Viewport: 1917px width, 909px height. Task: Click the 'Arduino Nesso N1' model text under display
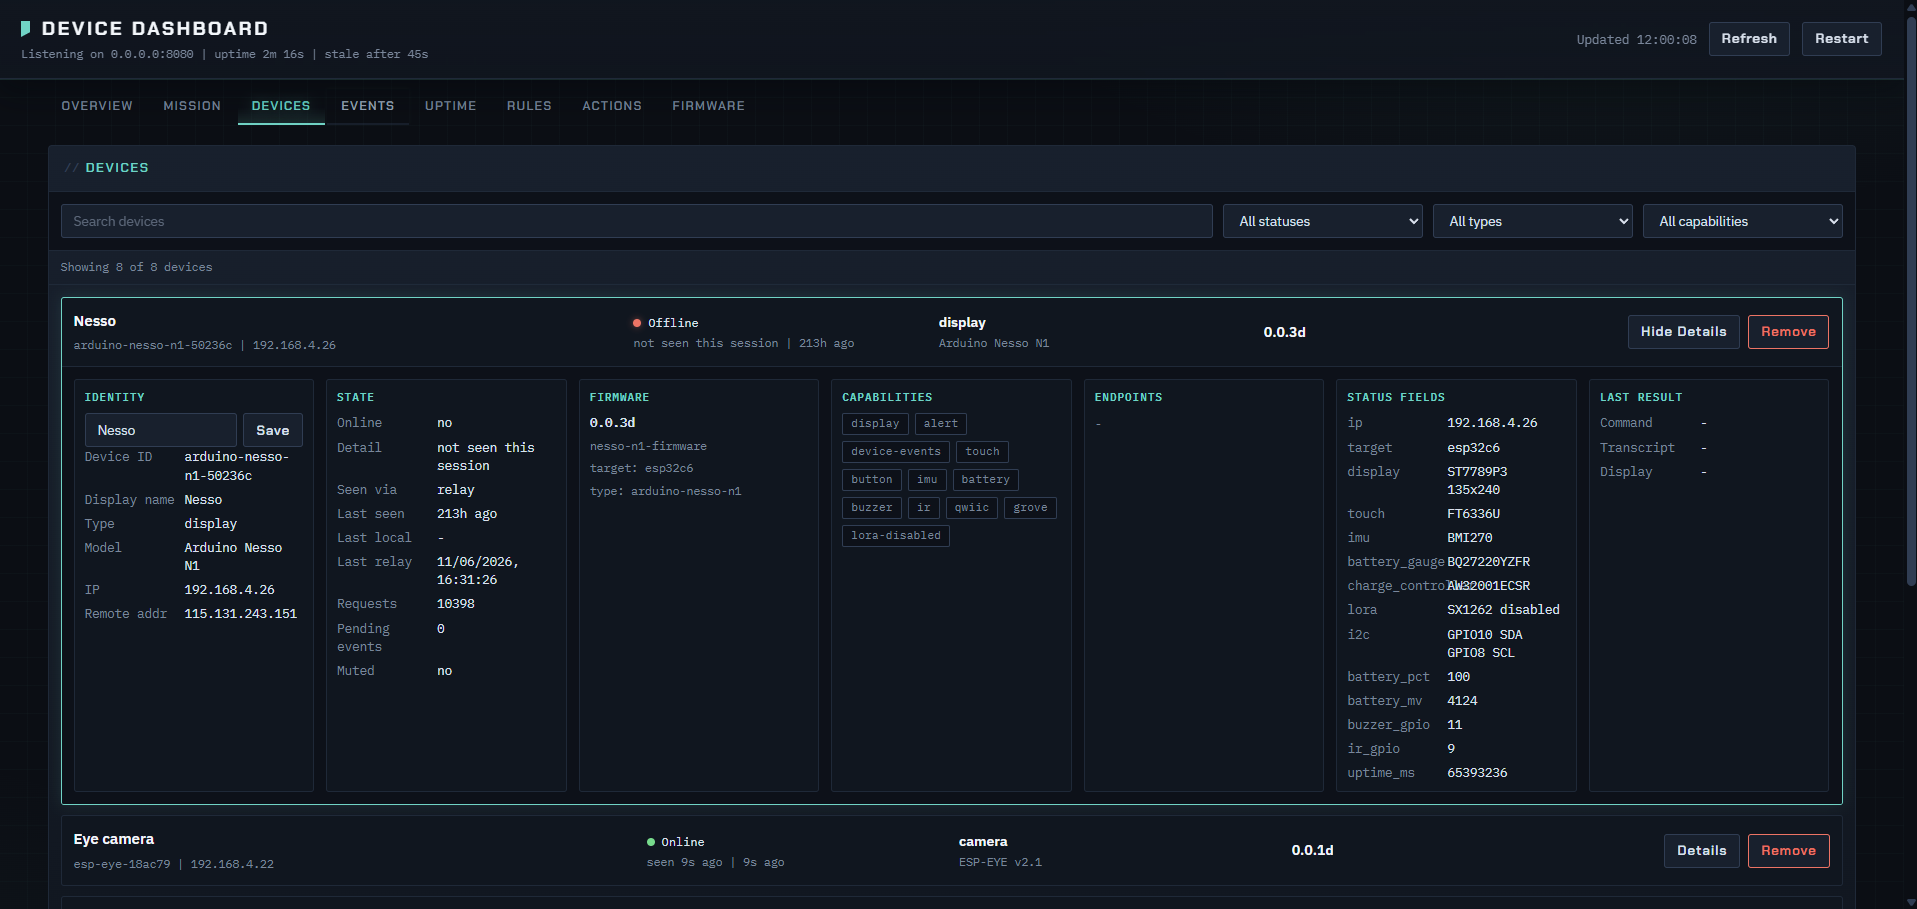[x=994, y=343]
